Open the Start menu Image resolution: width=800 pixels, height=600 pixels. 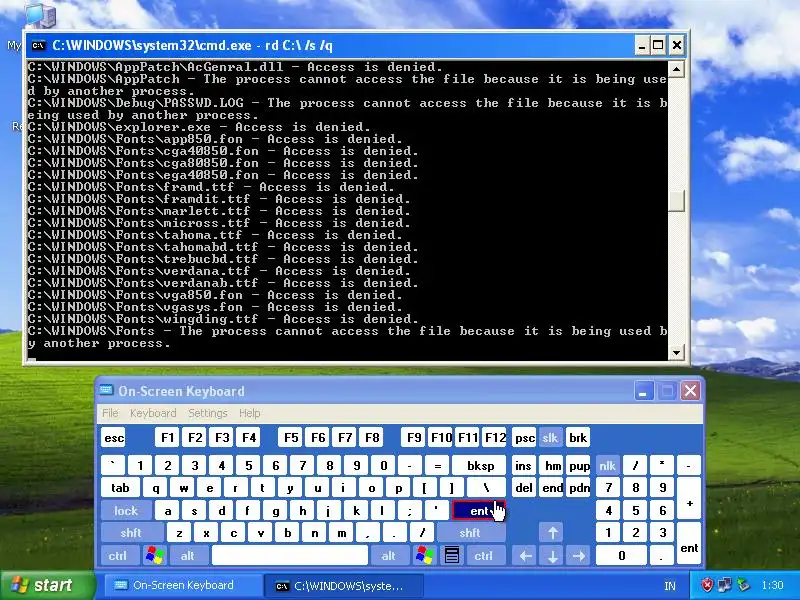pos(47,585)
